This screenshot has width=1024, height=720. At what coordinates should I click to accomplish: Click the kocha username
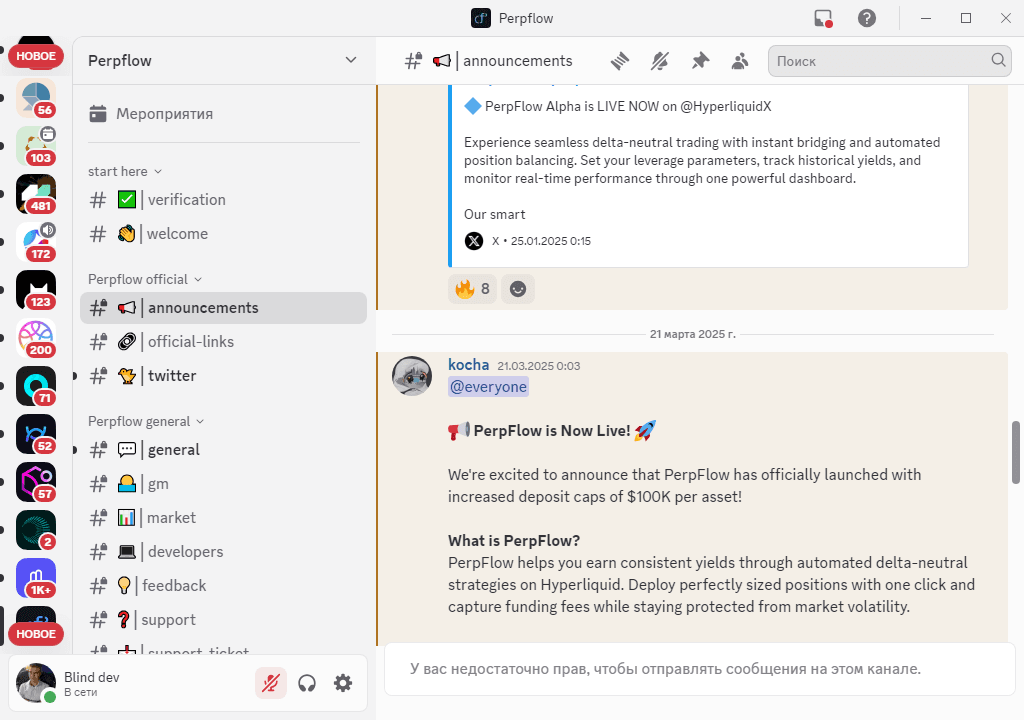click(468, 365)
